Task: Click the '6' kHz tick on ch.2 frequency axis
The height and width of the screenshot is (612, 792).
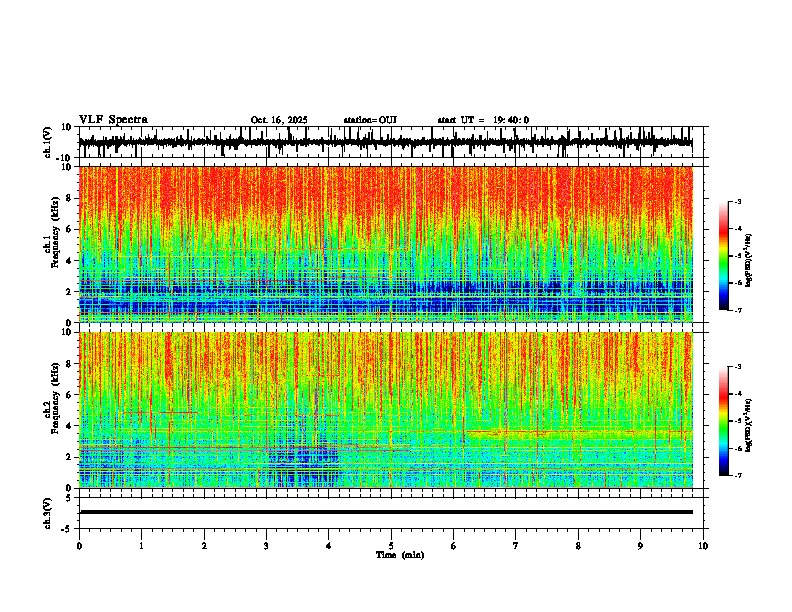Action: coord(69,394)
